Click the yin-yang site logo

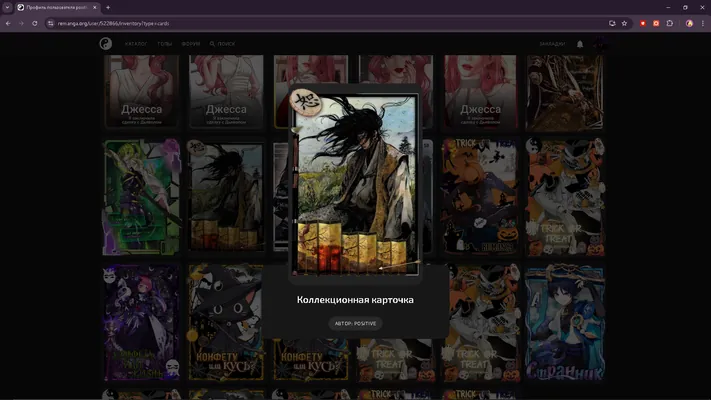click(x=106, y=44)
